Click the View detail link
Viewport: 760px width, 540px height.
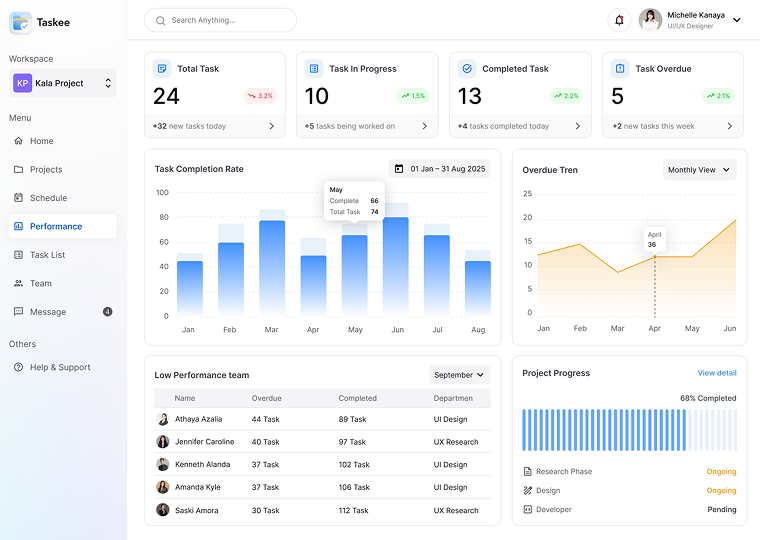point(717,373)
